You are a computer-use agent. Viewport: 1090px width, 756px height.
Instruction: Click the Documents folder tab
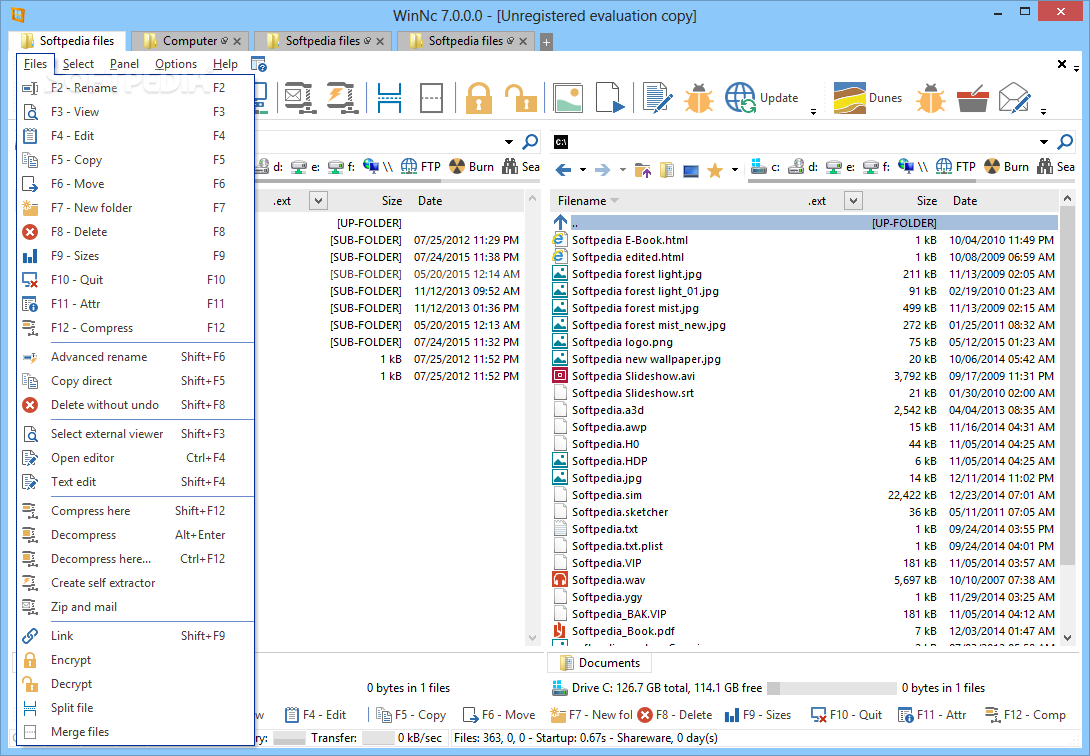(x=600, y=663)
